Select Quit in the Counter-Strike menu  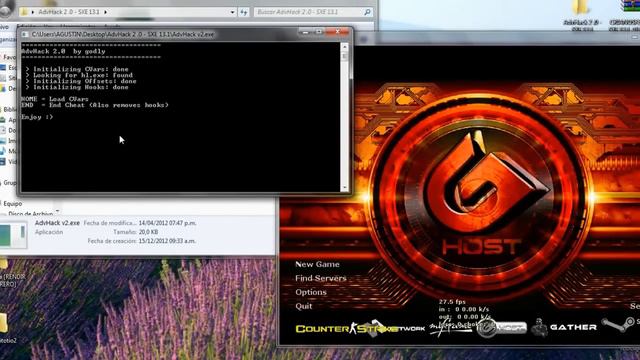(x=303, y=306)
